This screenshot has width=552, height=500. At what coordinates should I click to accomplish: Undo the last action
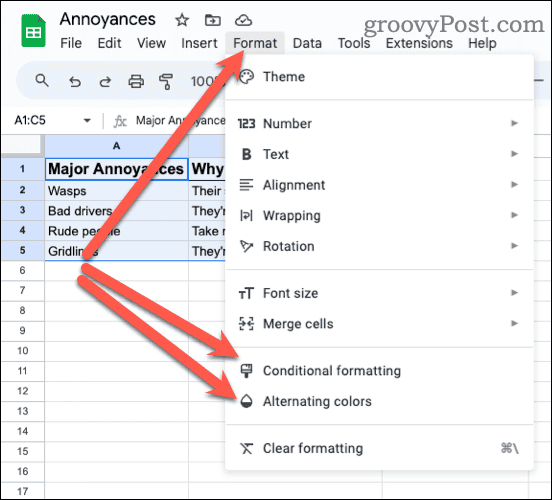click(75, 82)
